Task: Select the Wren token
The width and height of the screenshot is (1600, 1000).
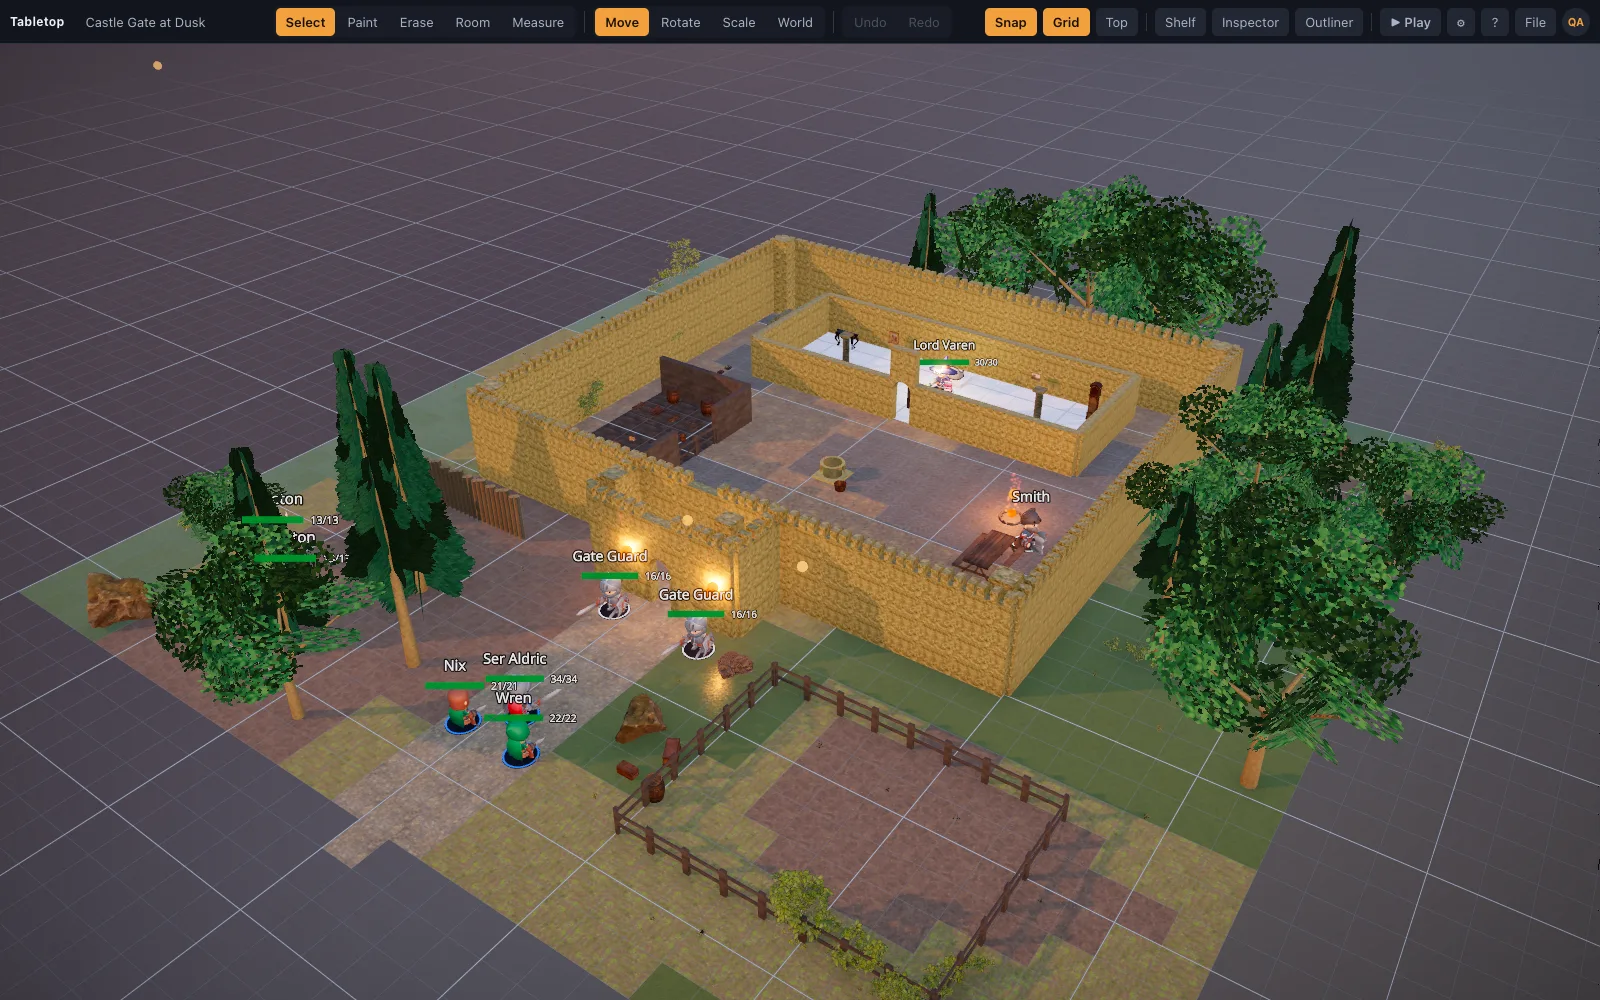Action: tap(519, 743)
